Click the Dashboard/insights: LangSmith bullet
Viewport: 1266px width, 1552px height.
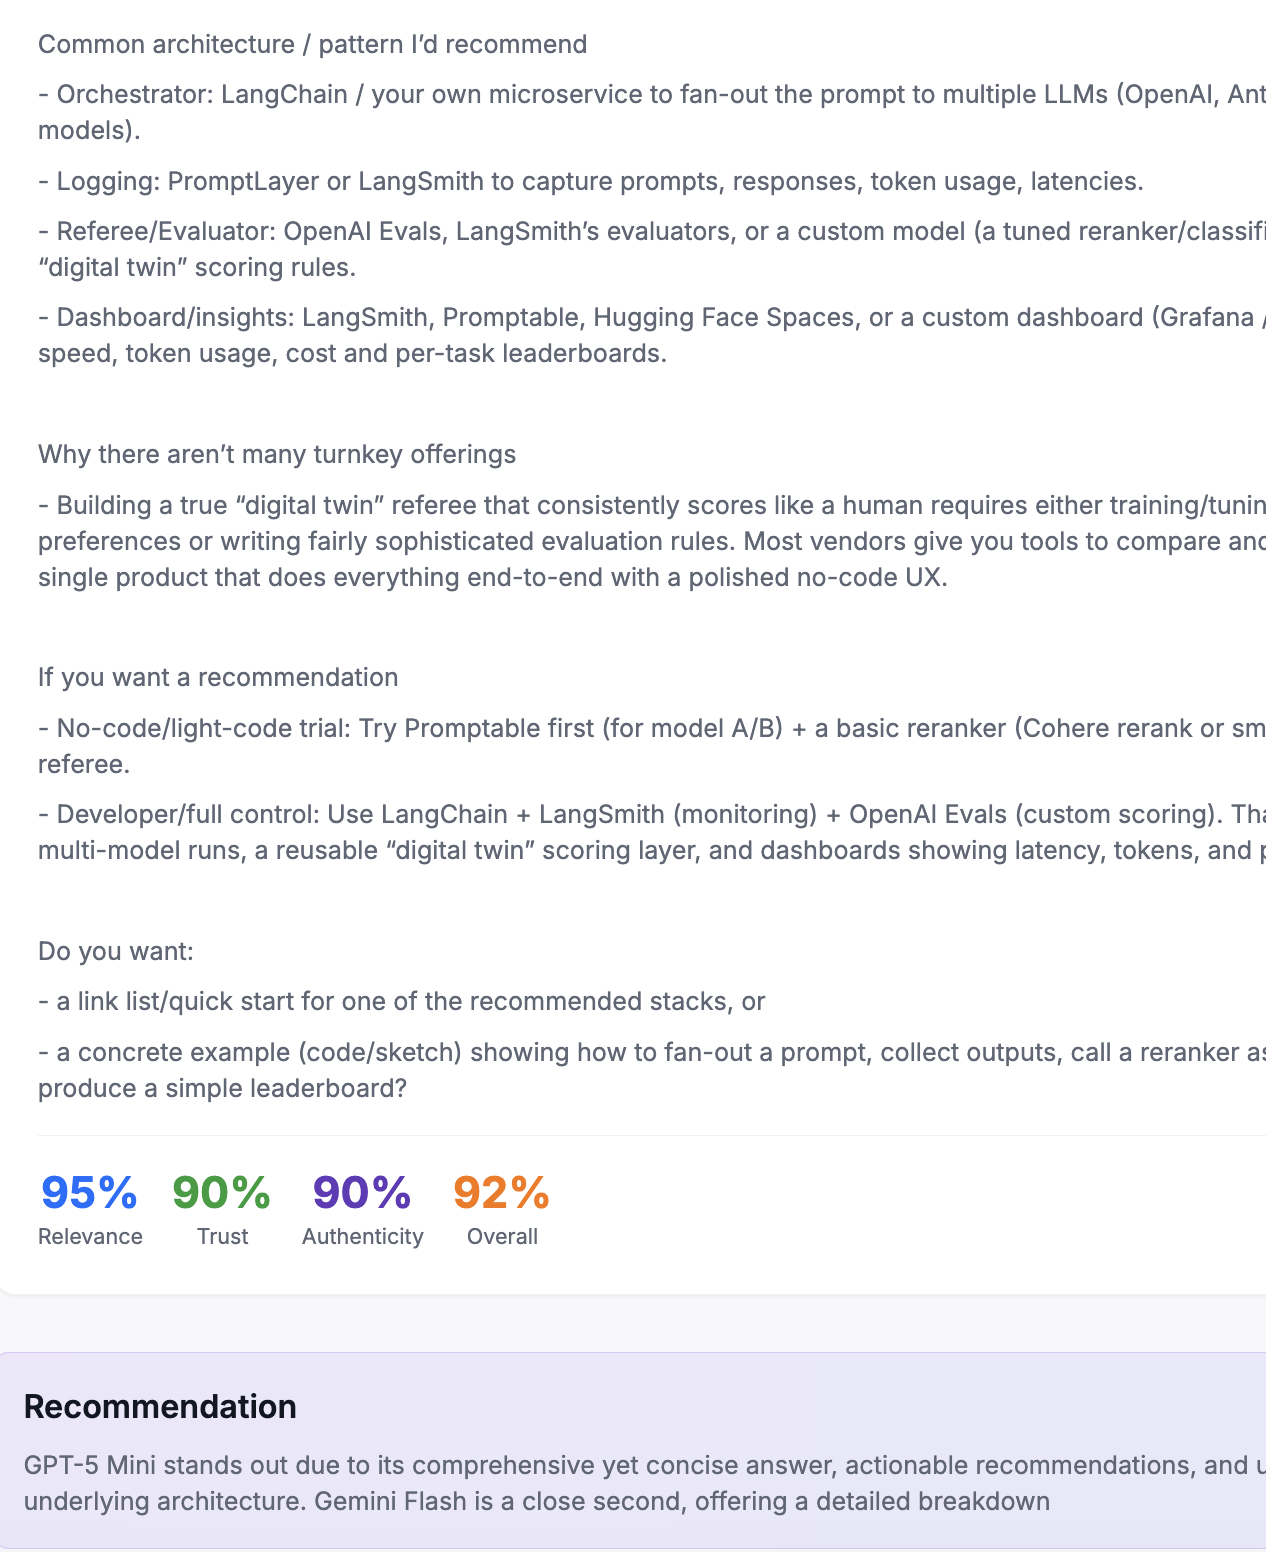point(652,335)
